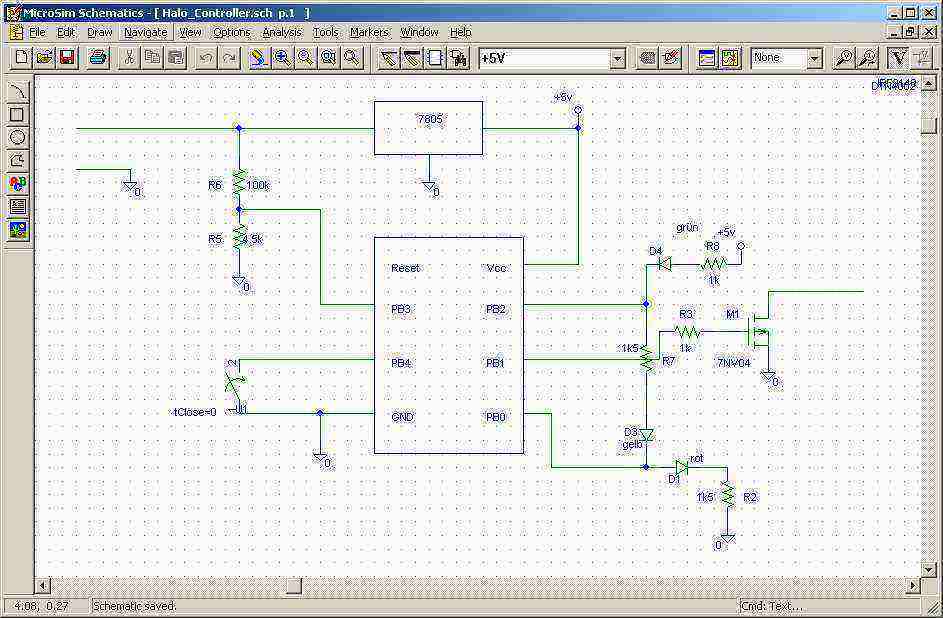The width and height of the screenshot is (943, 618).
Task: Click the Insert Picture tool icon
Action: click(x=17, y=229)
